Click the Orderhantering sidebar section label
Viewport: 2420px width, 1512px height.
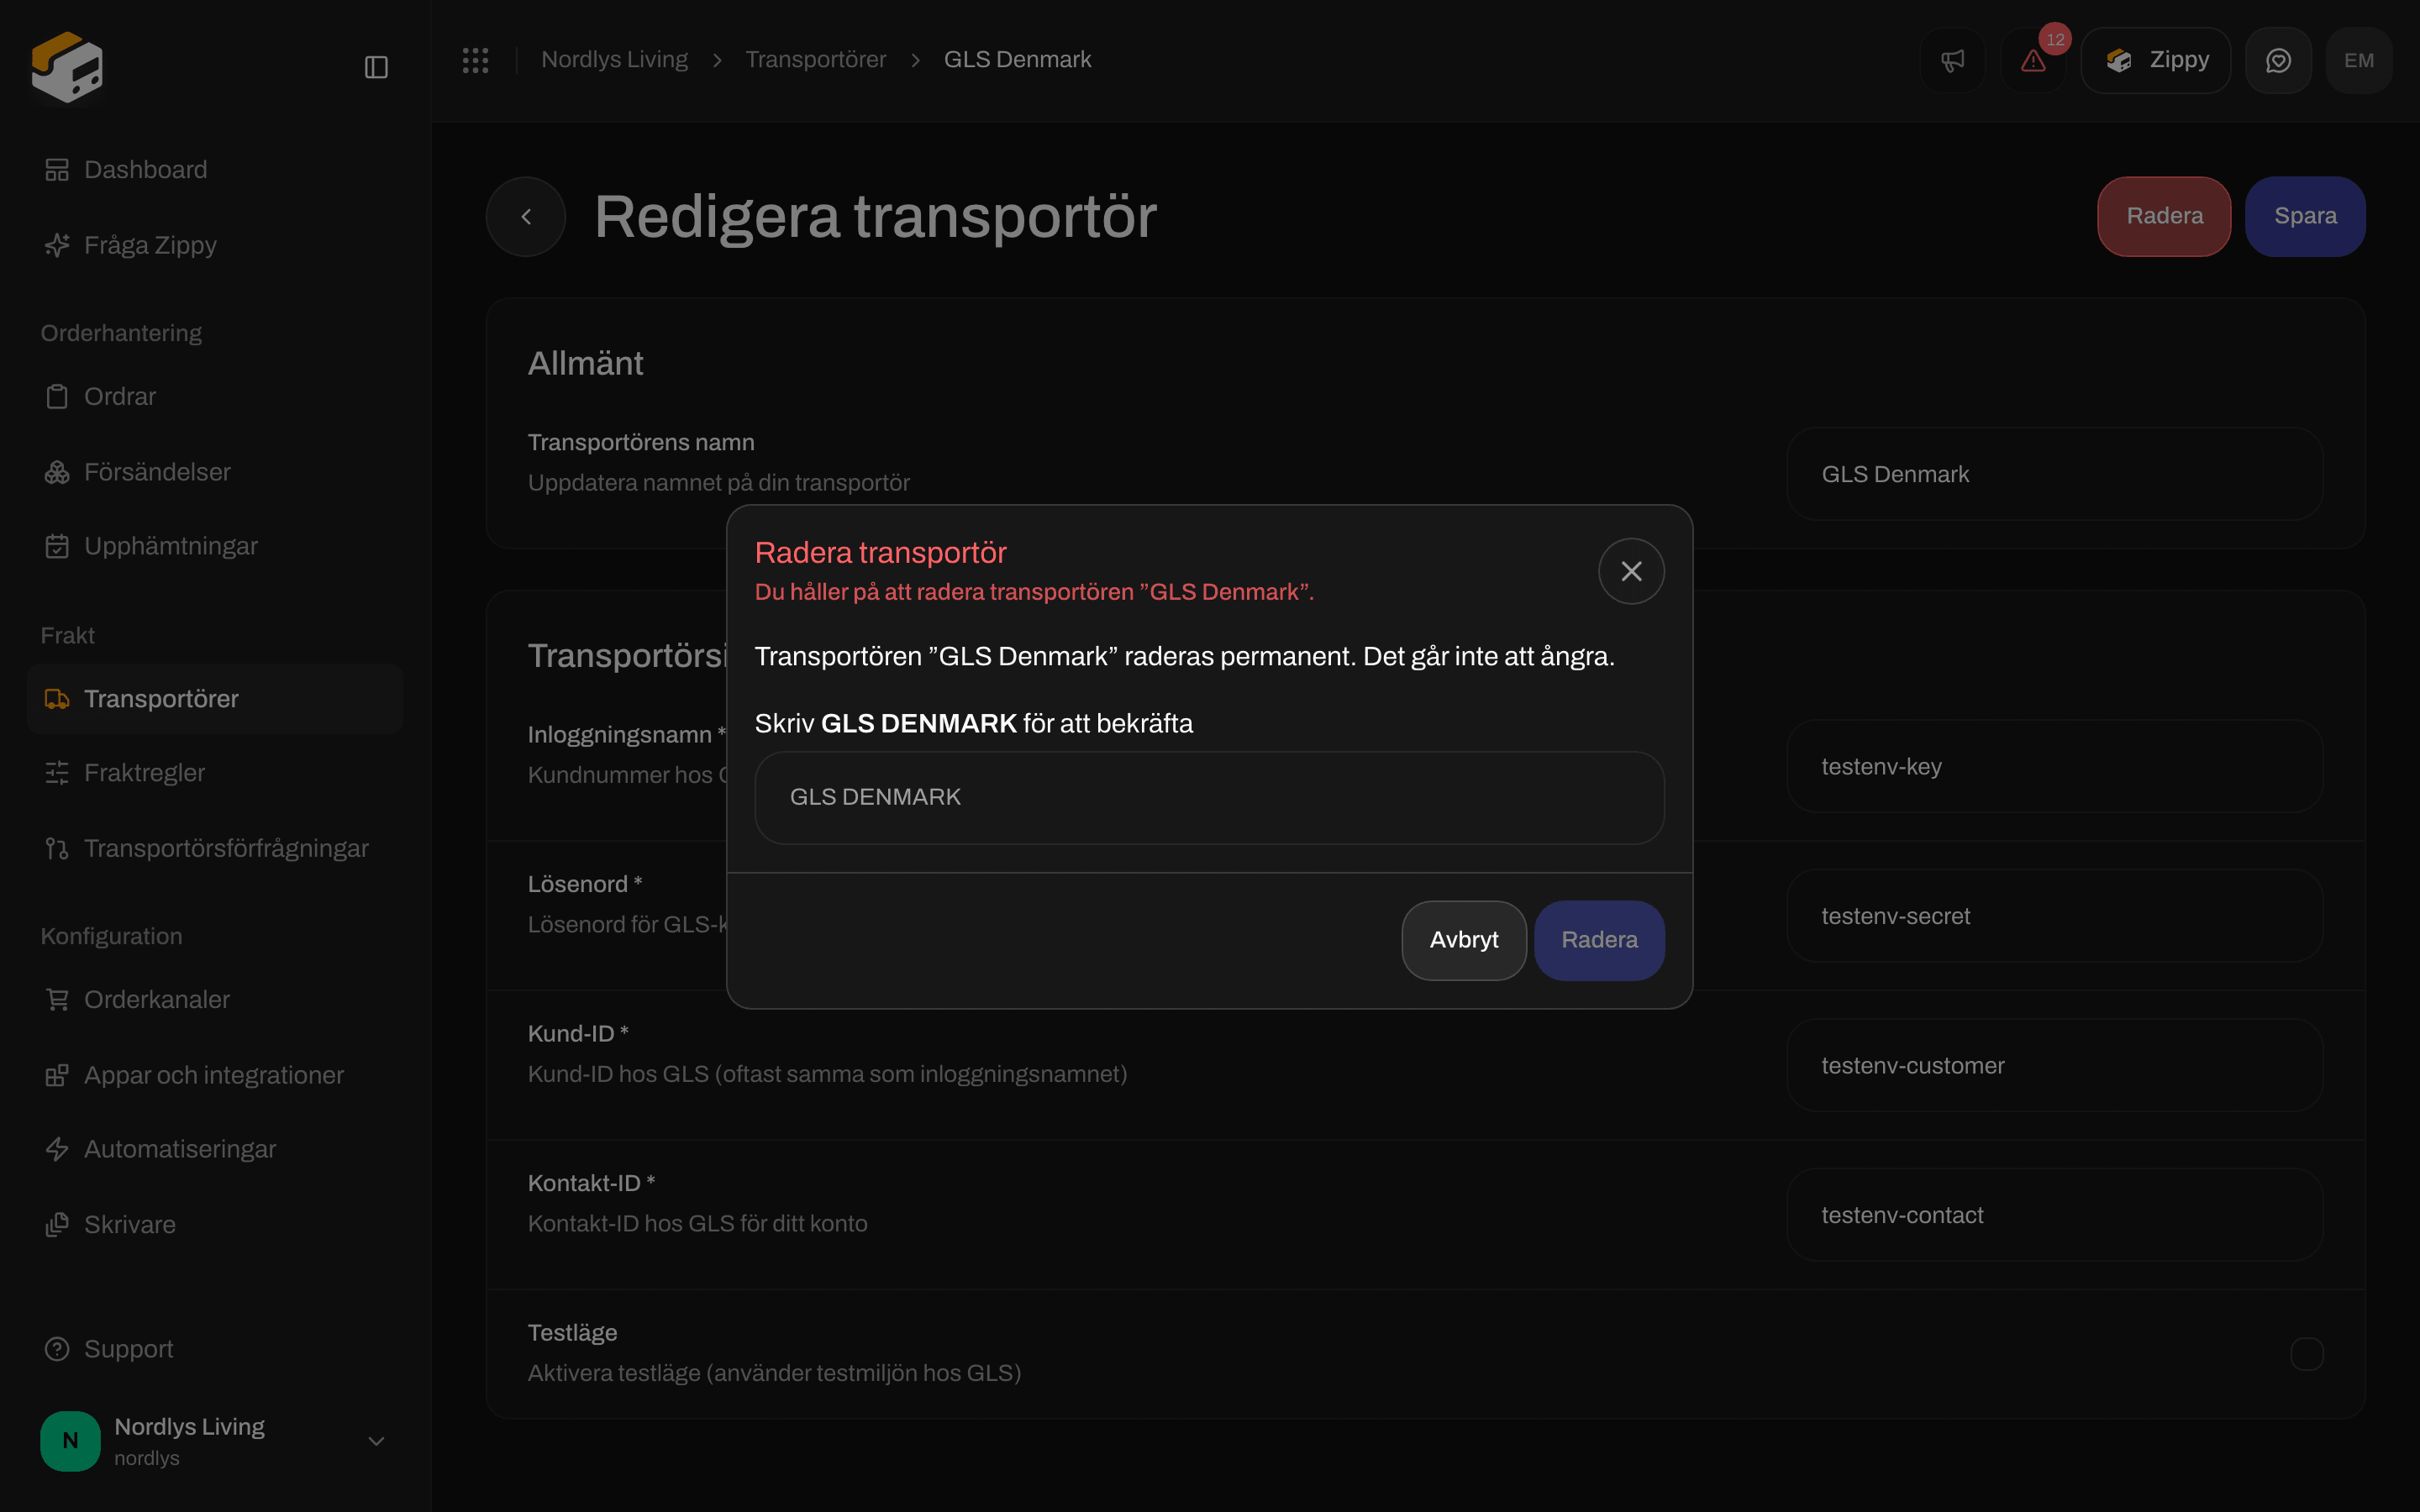(x=121, y=333)
